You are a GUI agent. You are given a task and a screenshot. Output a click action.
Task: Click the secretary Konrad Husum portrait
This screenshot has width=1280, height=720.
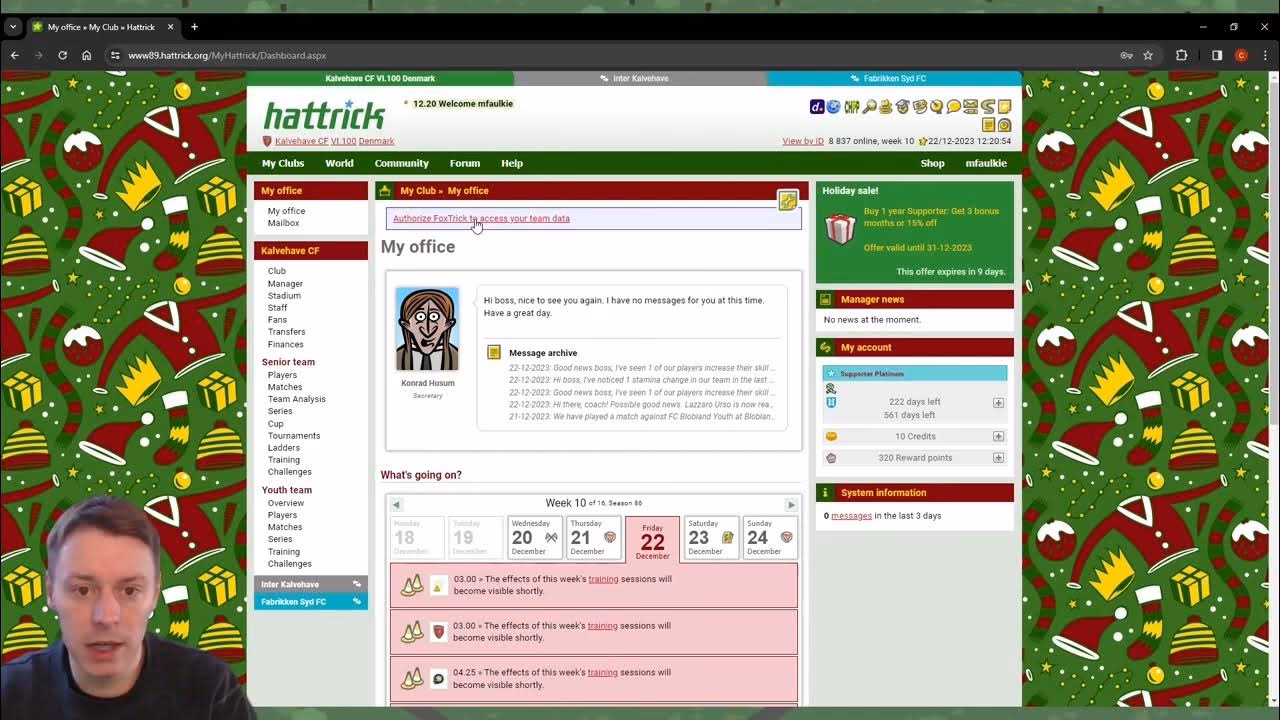click(427, 329)
